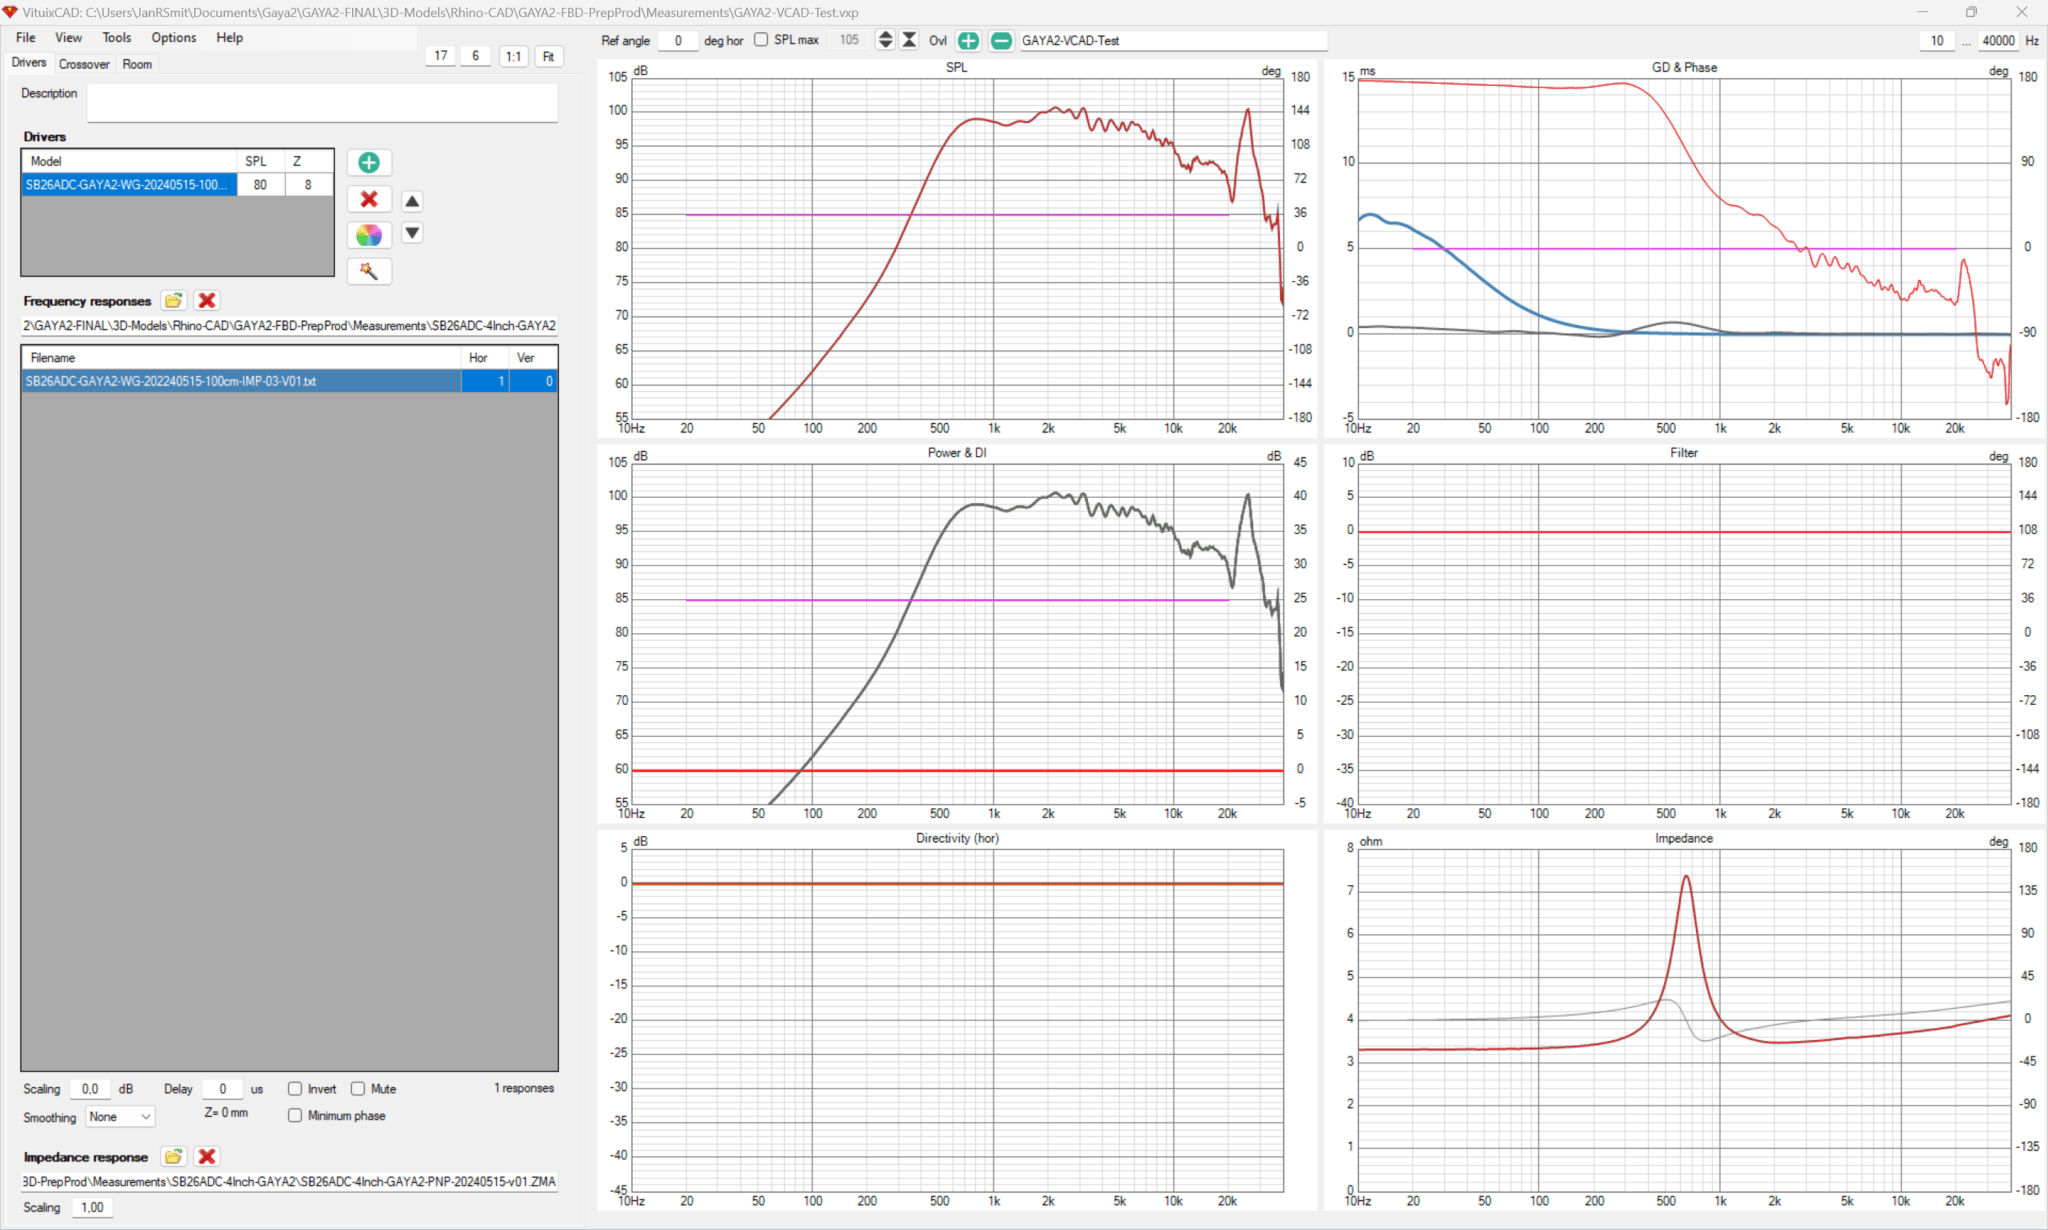Click the impedance response path field
The image size is (2048, 1230).
coord(289,1181)
